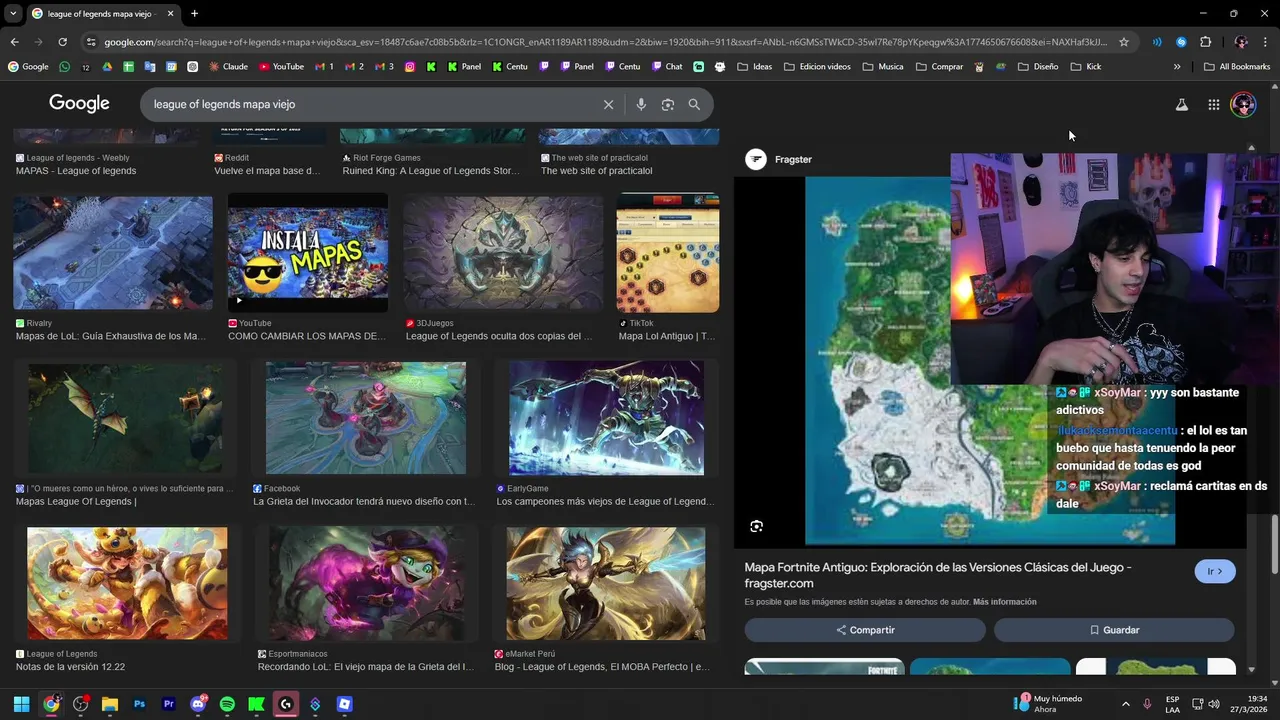Open Discord from the taskbar
Image resolution: width=1280 pixels, height=720 pixels.
click(198, 704)
